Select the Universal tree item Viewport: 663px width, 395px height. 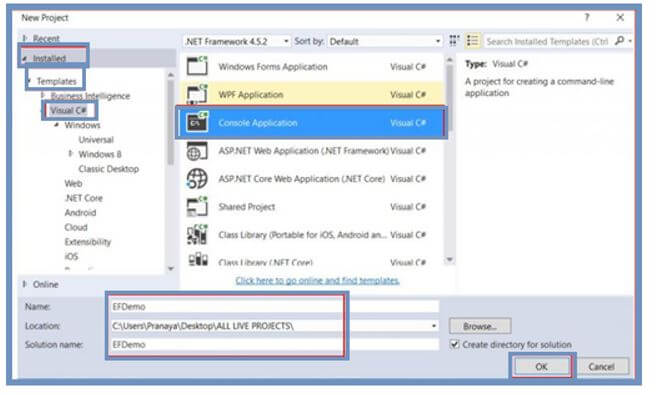coord(96,140)
